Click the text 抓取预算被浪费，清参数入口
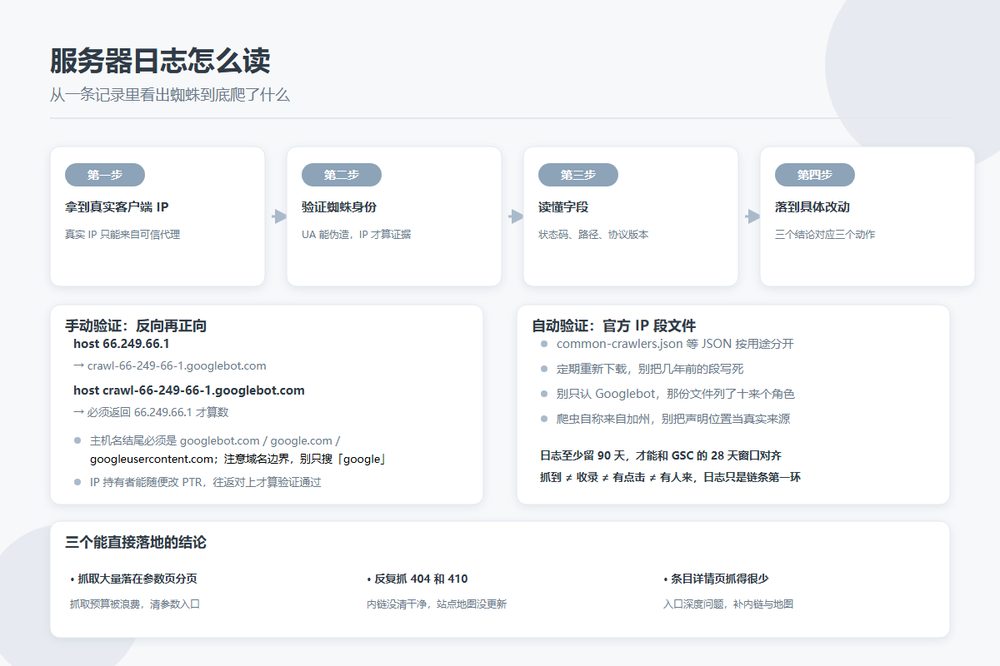Screen dimensions: 1000x666 tap(135, 604)
